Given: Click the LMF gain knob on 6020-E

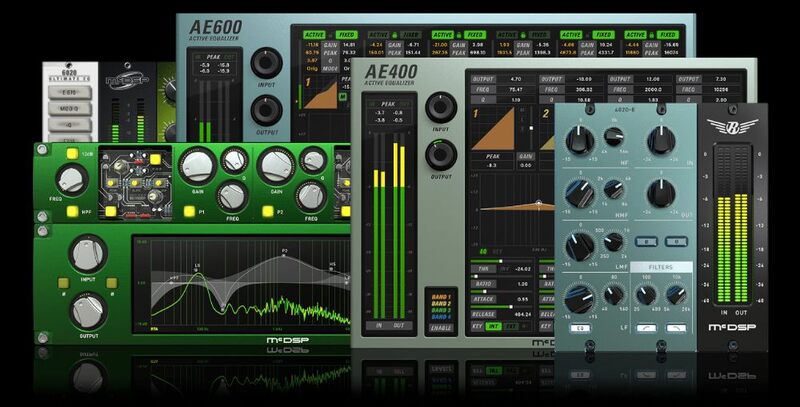Looking at the screenshot, I should coord(580,246).
